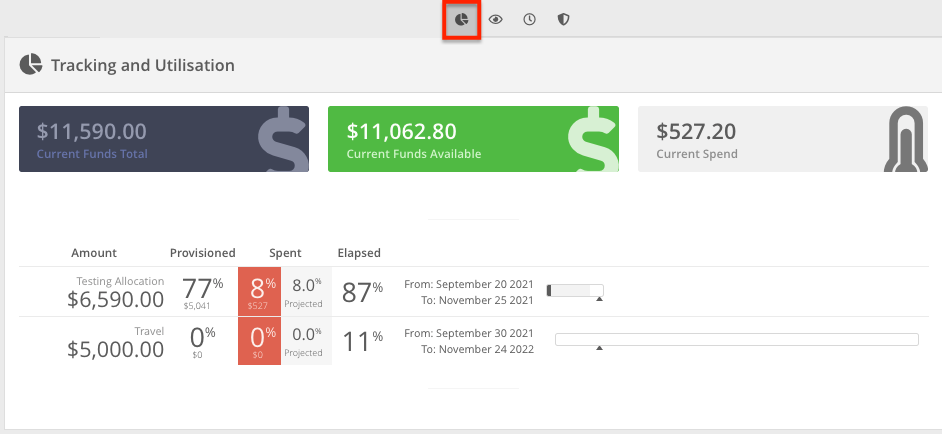Select the Travel allocation label
The height and width of the screenshot is (434, 942).
[x=150, y=331]
